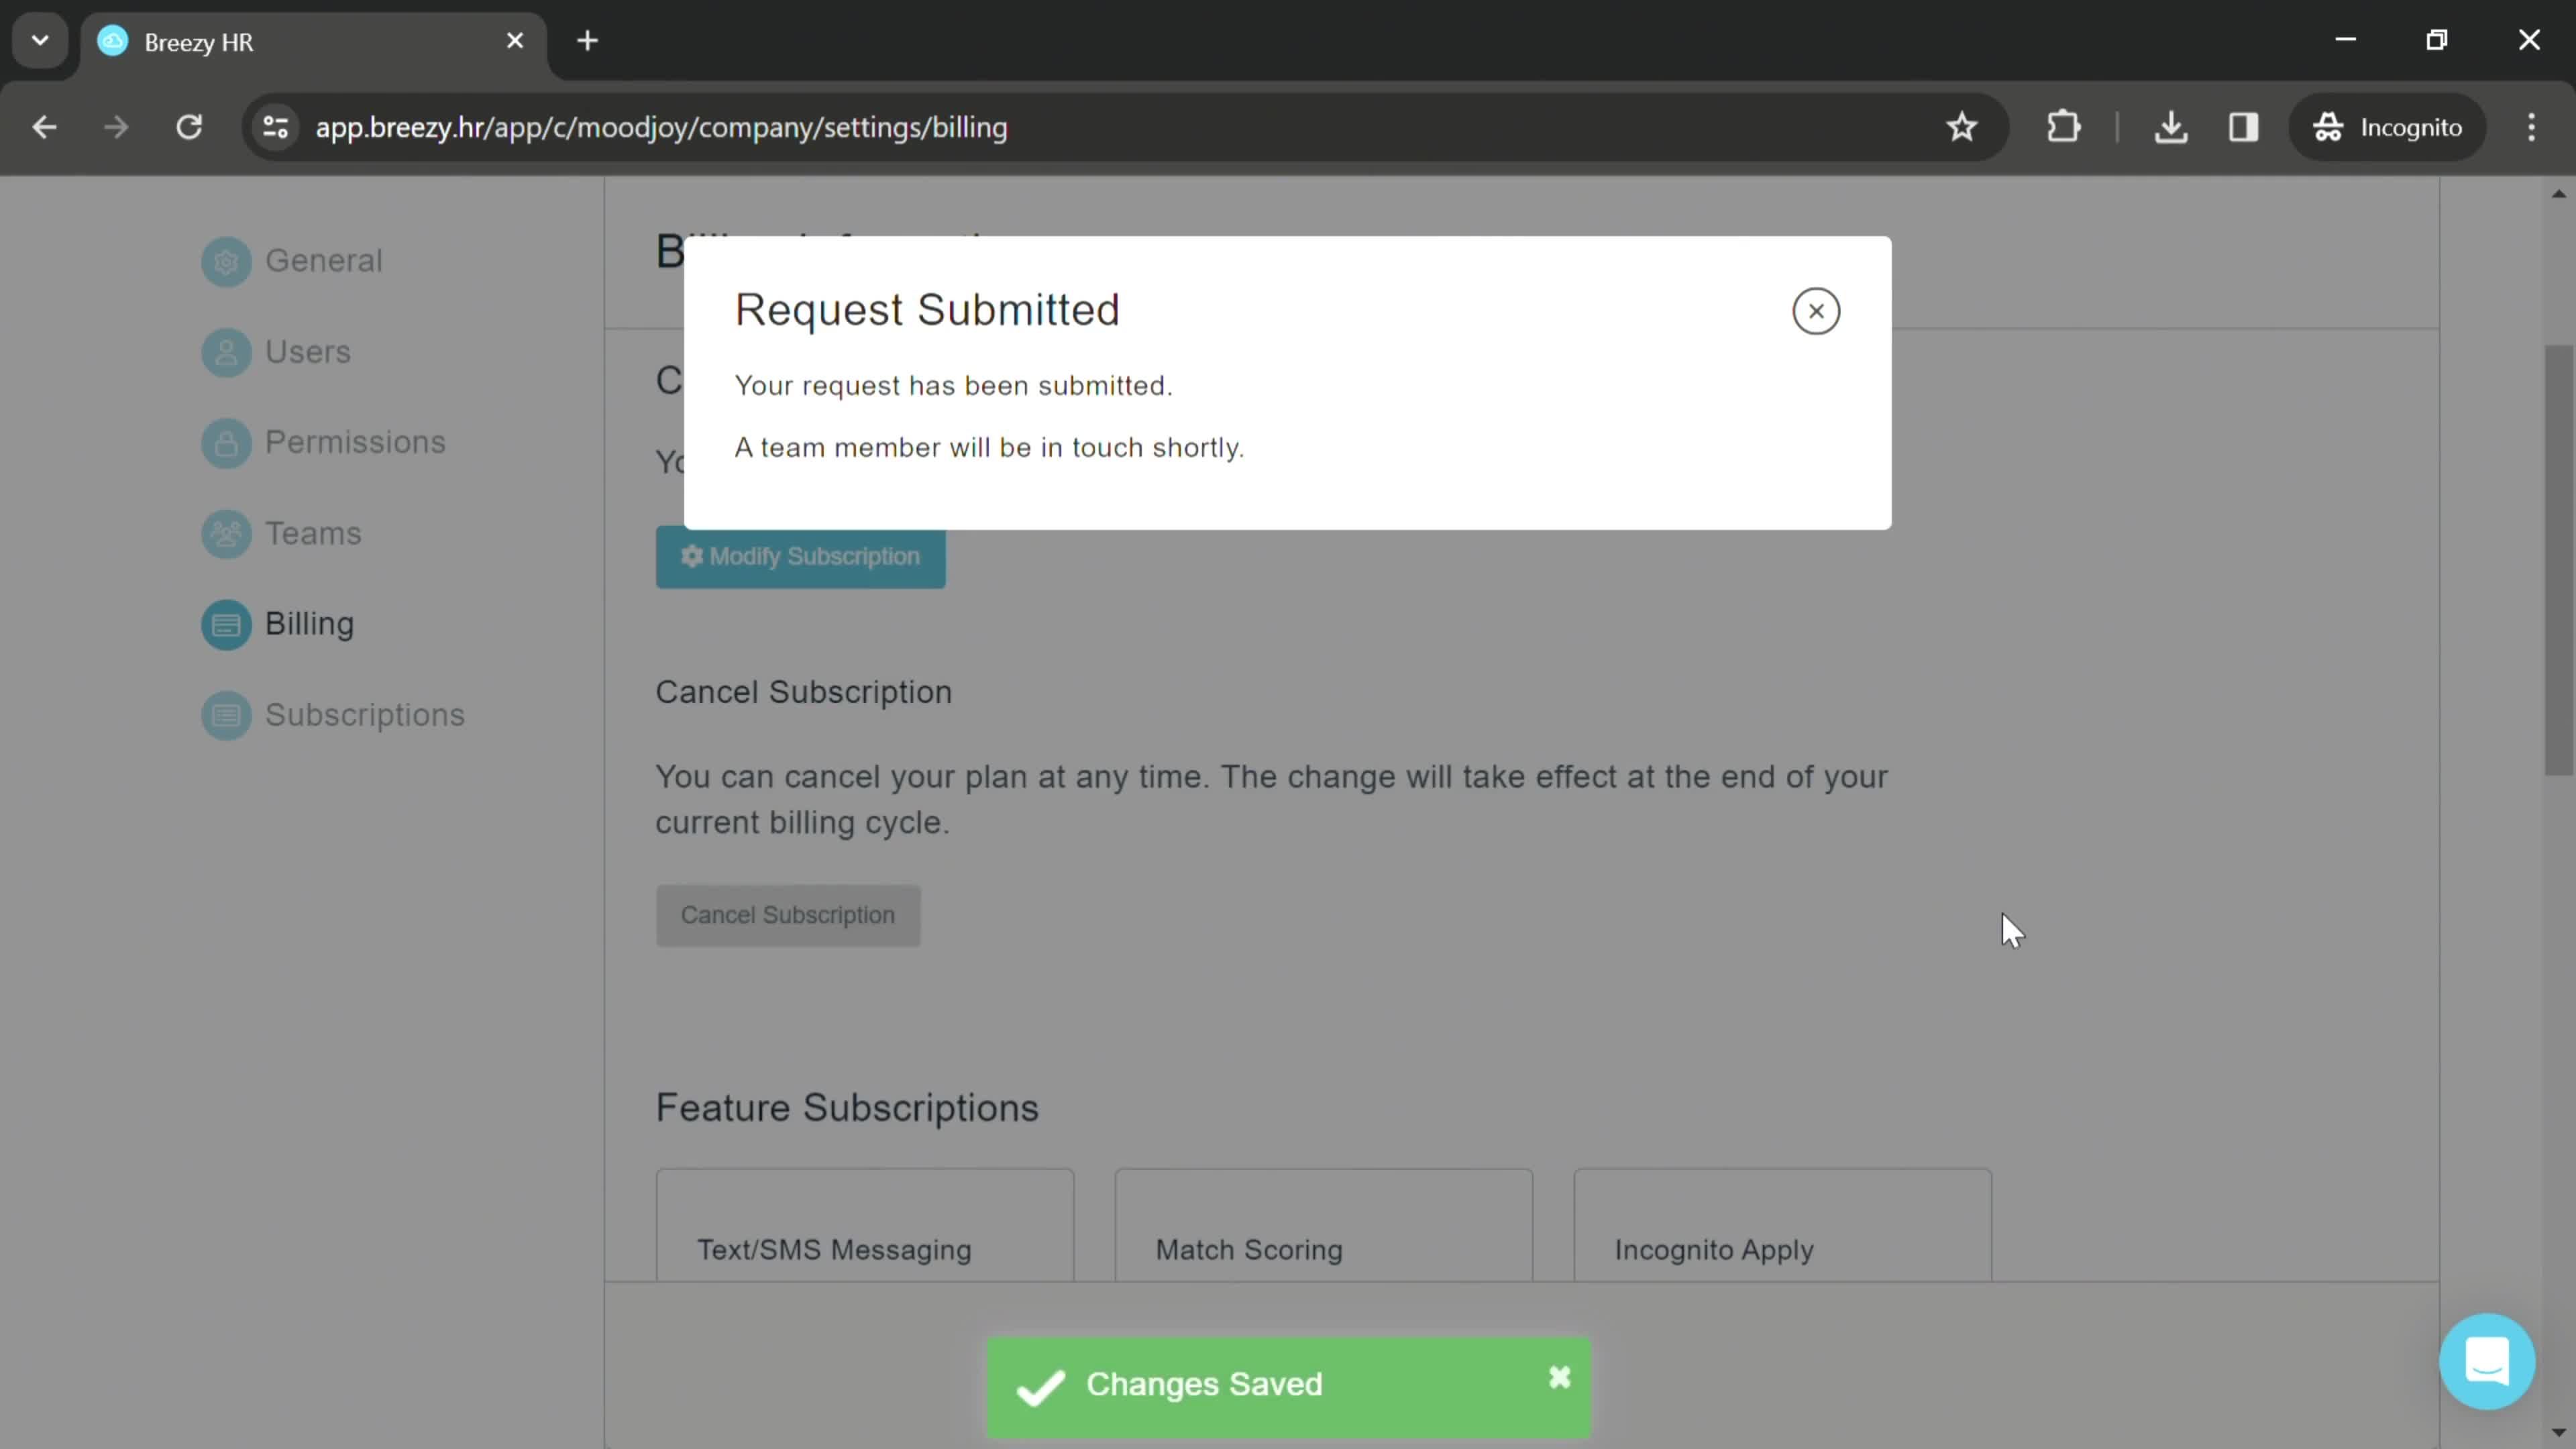Click the Permissions settings icon
Viewport: 2576px width, 1449px height.
coord(225,441)
